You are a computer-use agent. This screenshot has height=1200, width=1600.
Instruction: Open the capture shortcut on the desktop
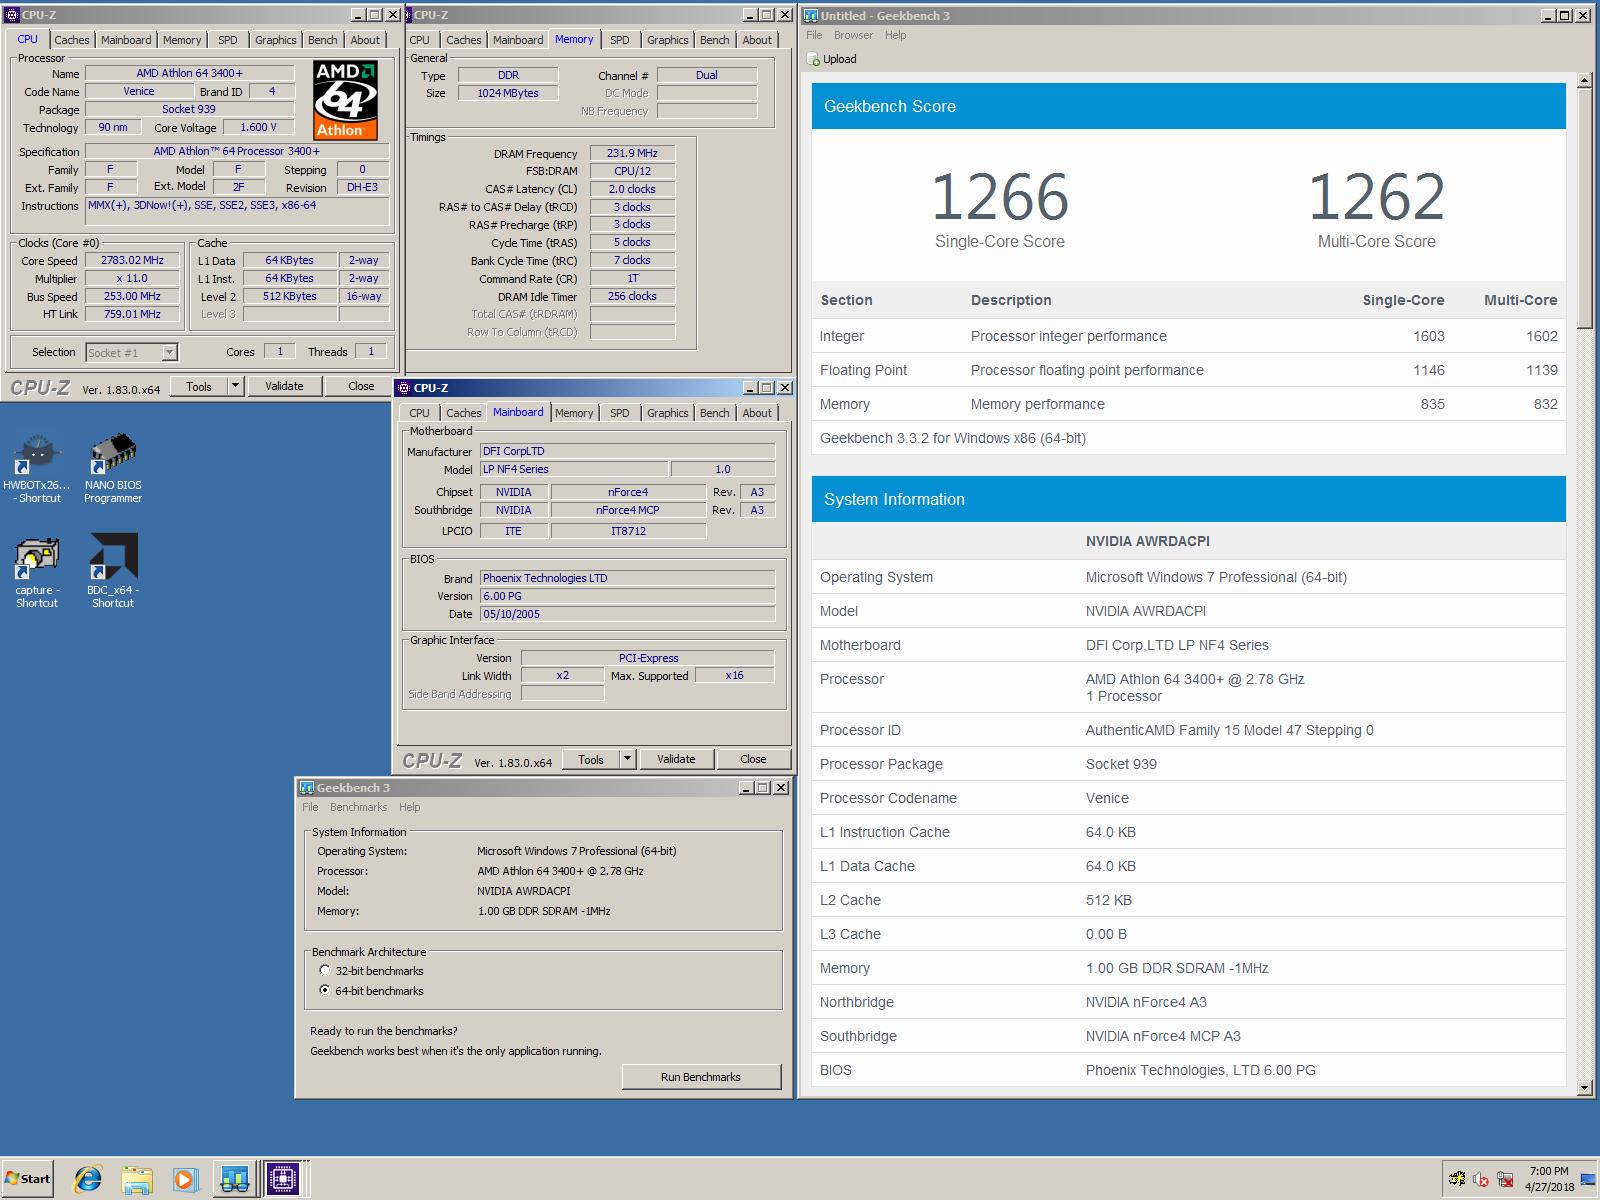[x=37, y=572]
